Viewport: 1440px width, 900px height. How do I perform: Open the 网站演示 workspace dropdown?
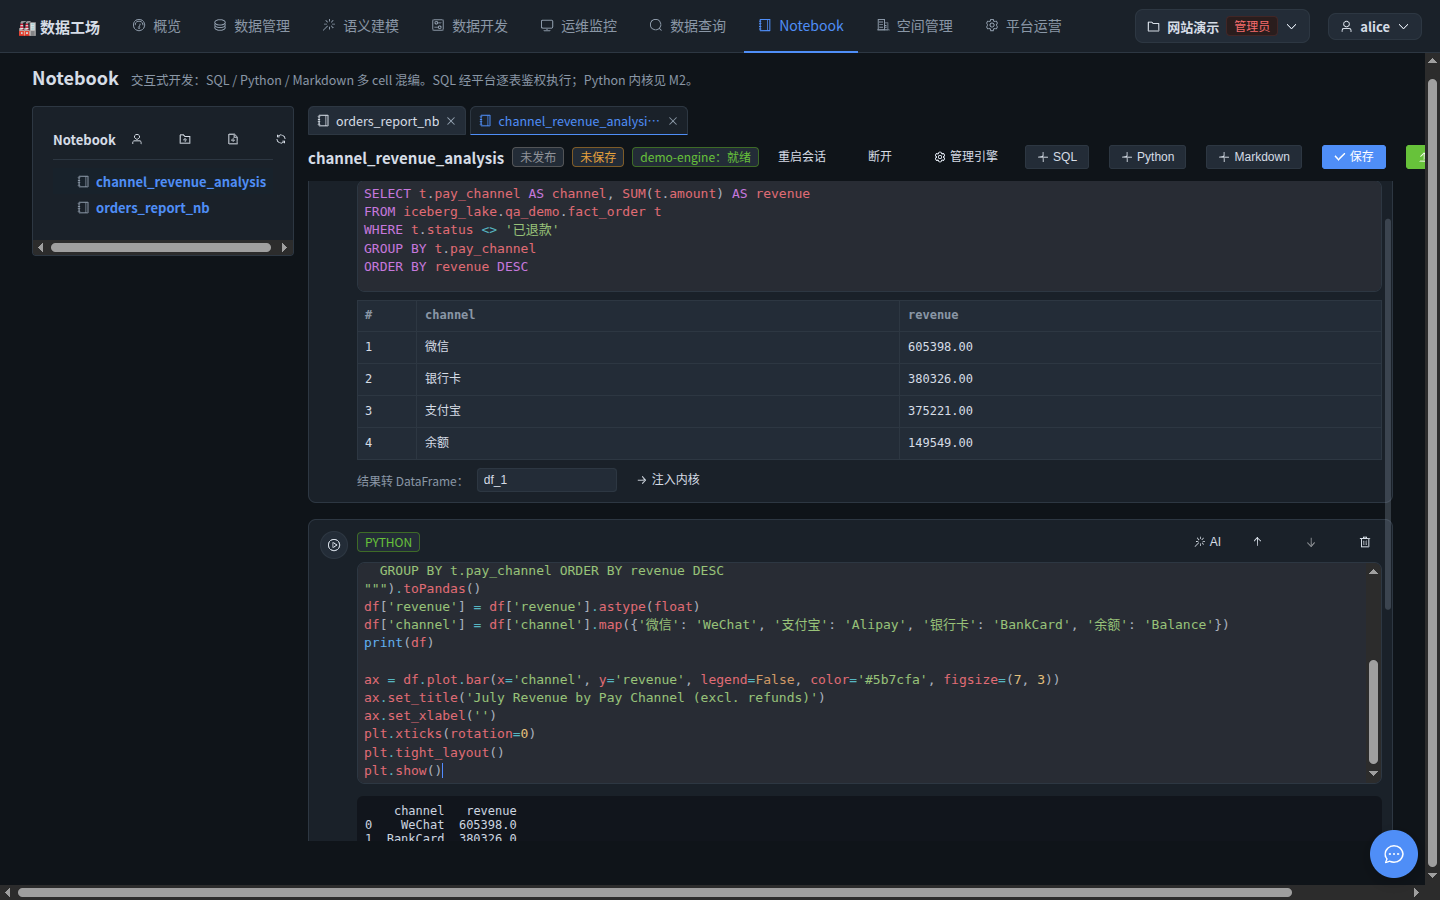(1222, 27)
